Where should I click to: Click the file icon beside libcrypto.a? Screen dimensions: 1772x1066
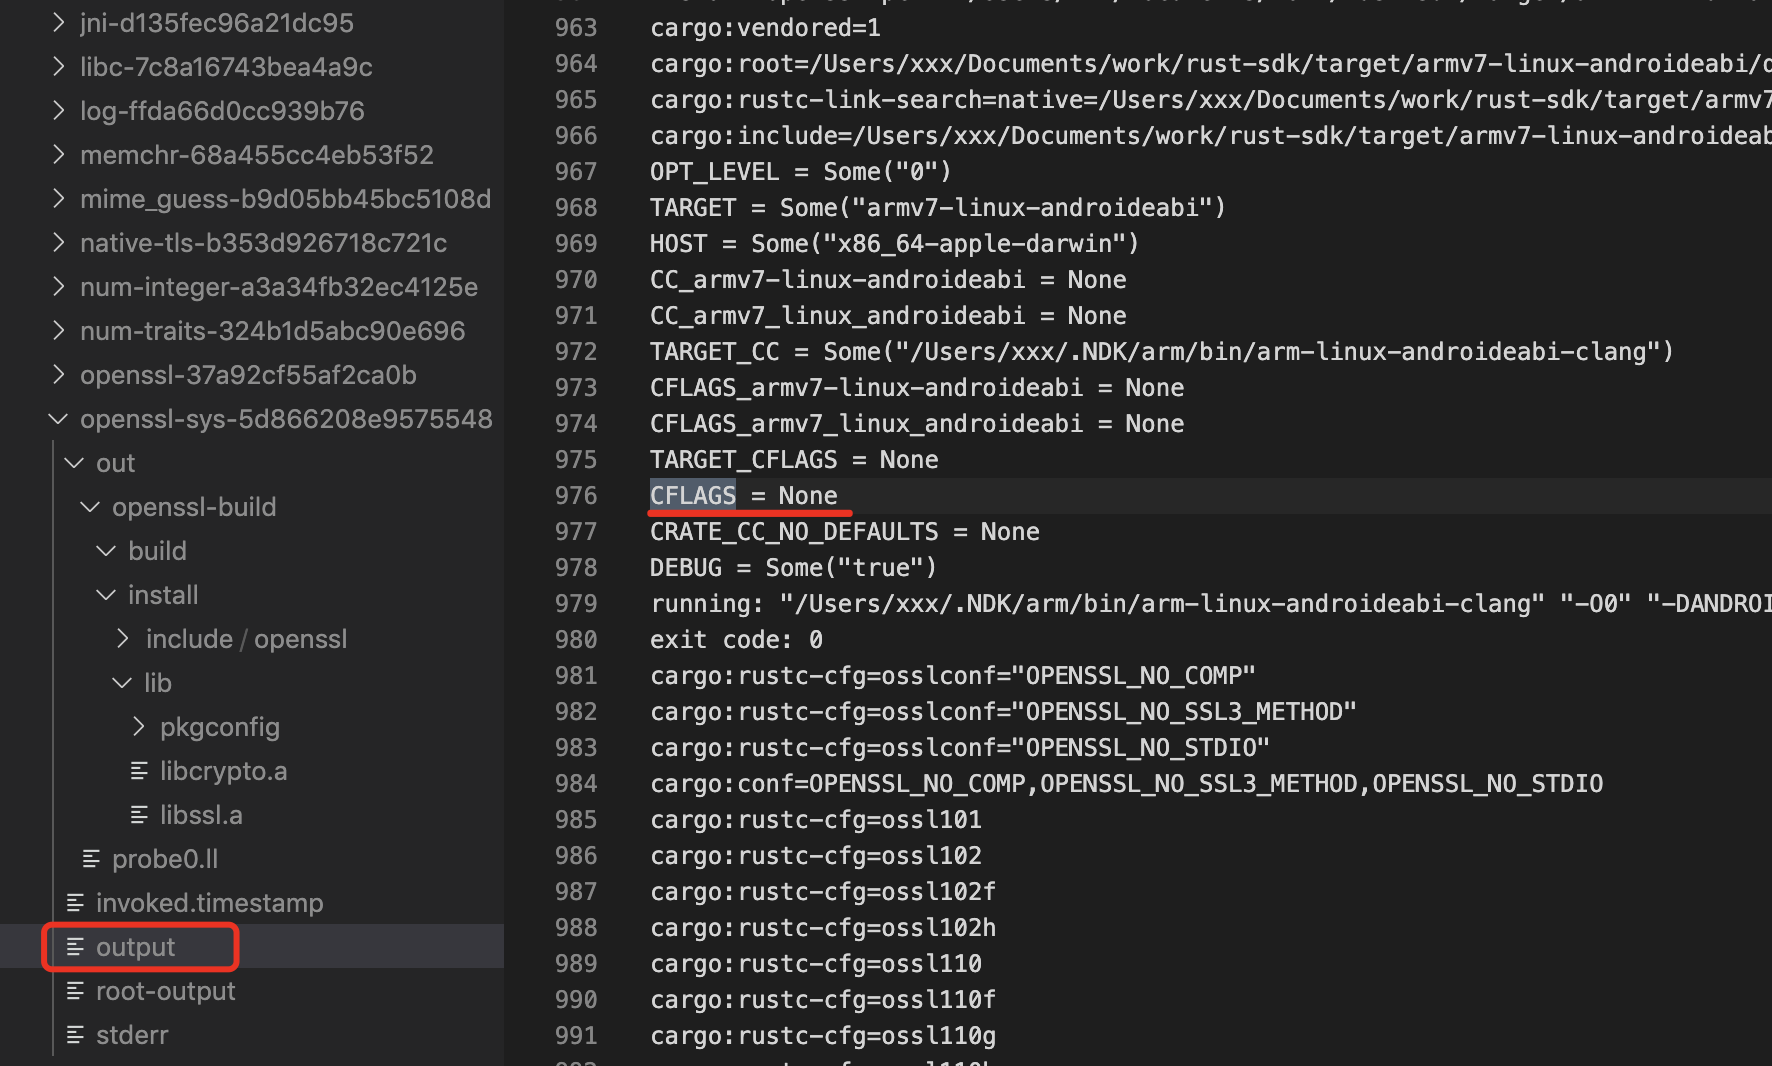[x=139, y=770]
